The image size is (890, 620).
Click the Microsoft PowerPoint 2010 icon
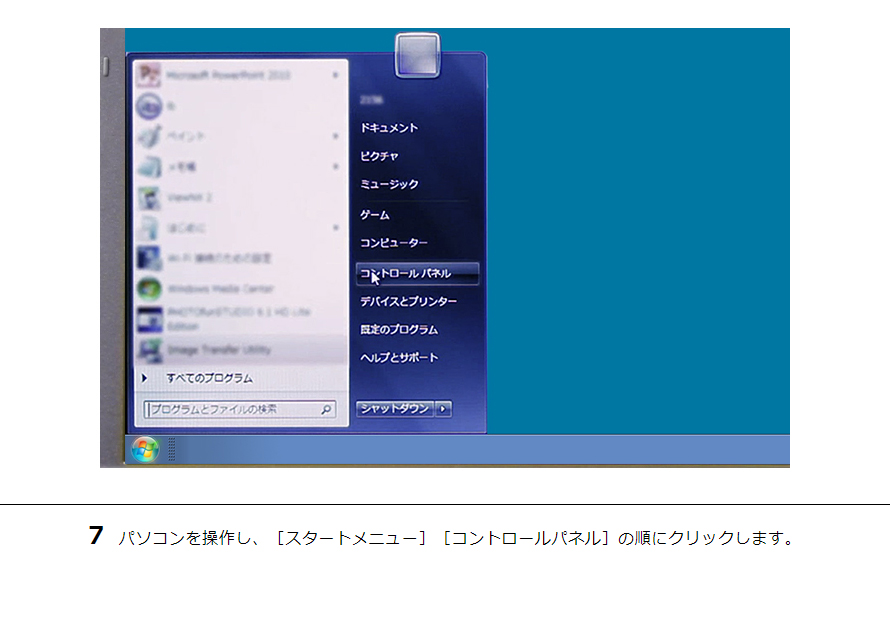point(149,75)
